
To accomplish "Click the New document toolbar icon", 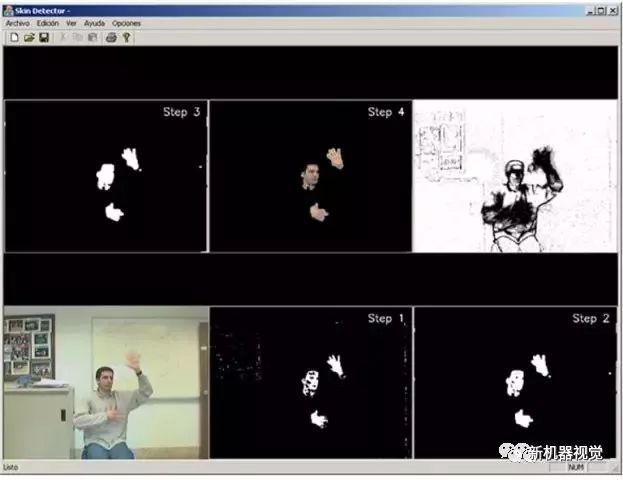I will [15, 38].
